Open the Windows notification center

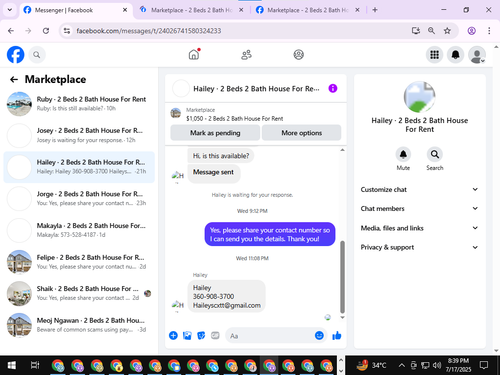pos(484,366)
